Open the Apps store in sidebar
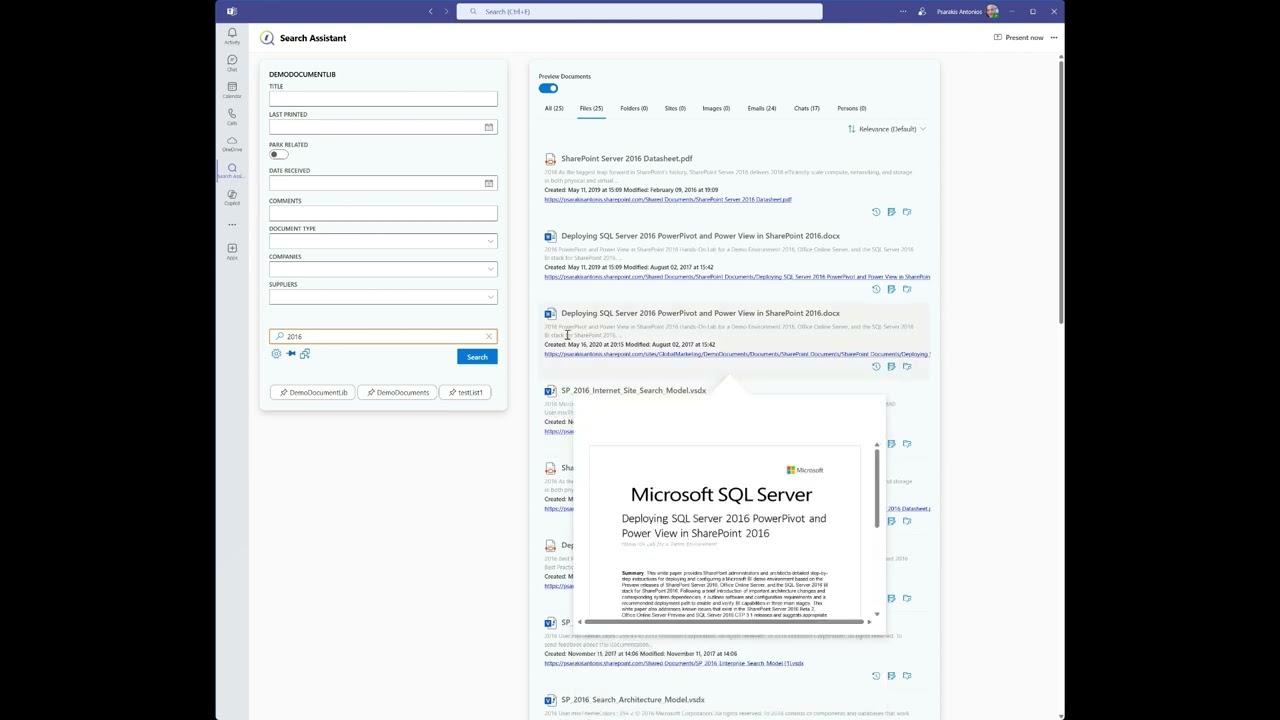This screenshot has width=1280, height=720. (x=232, y=251)
